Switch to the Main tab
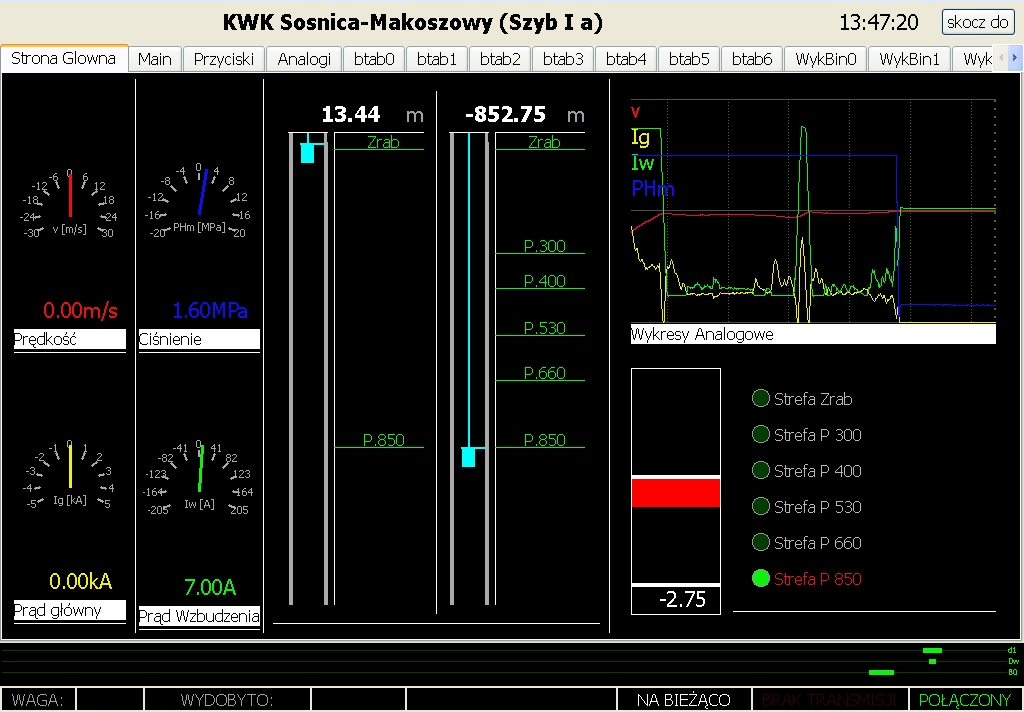The width and height of the screenshot is (1024, 712). (x=155, y=59)
